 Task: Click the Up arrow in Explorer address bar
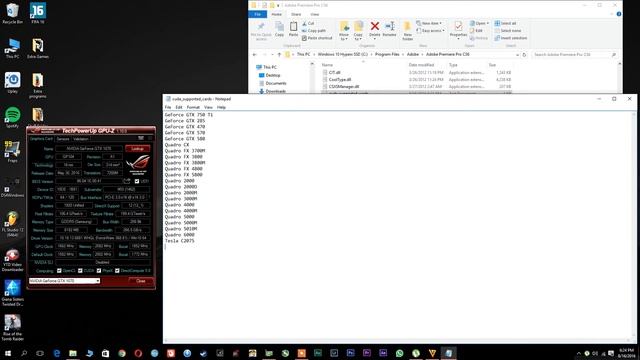279,54
